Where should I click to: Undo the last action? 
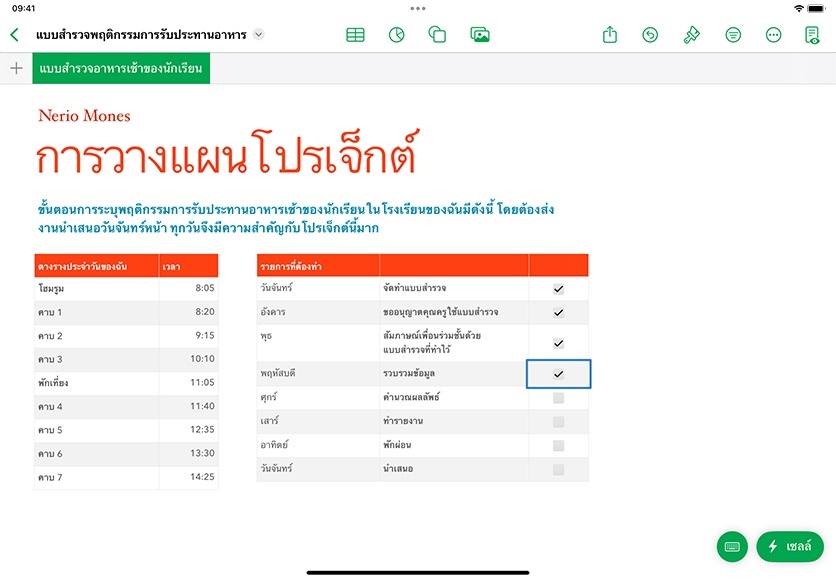point(650,35)
